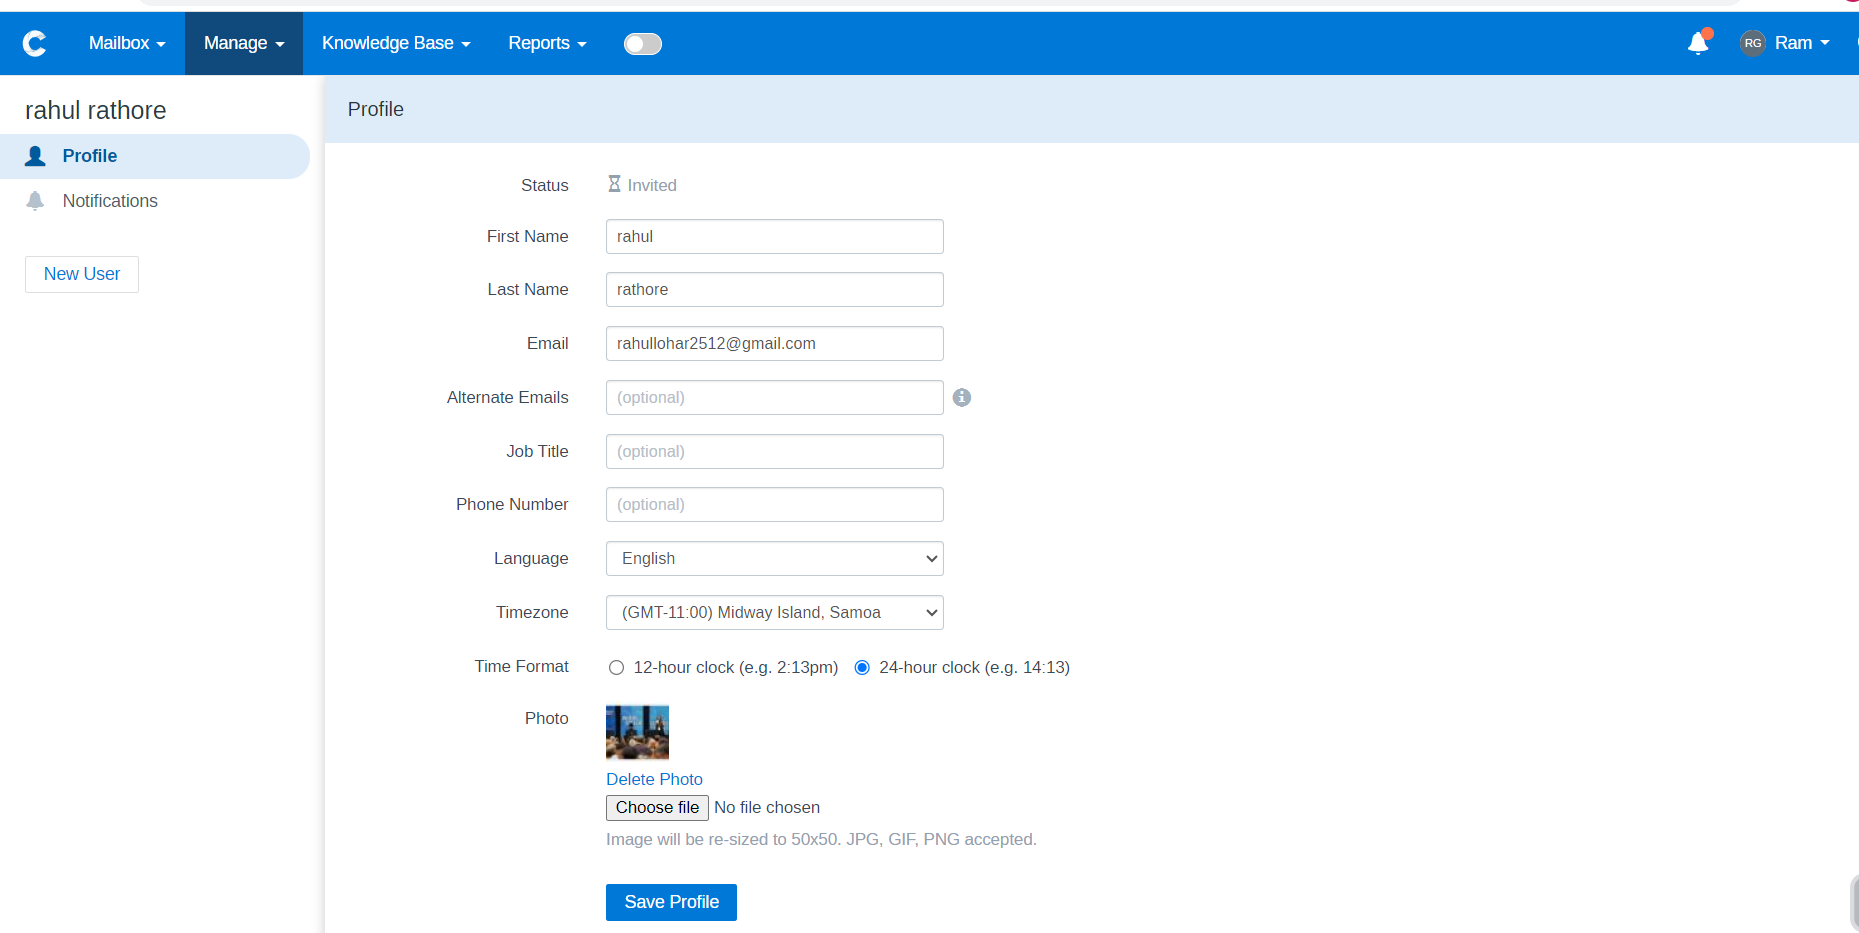Viewport: 1859px width, 933px height.
Task: Click the info icon beside Alternate Emails
Action: pos(961,397)
